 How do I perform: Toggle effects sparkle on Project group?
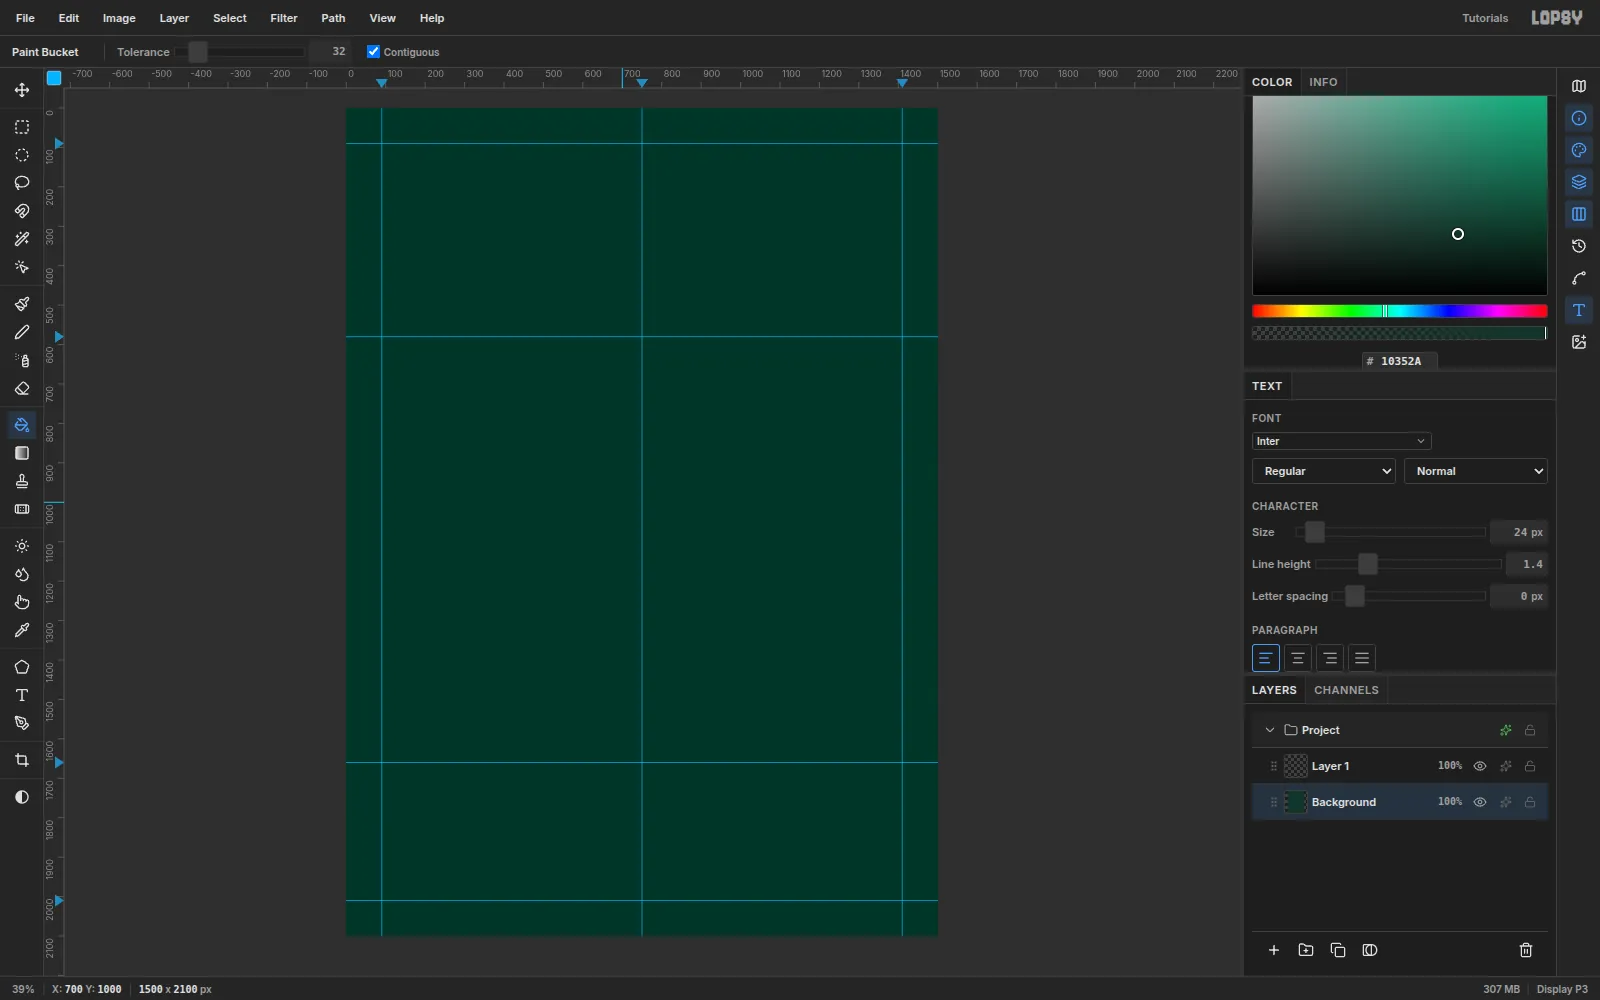1505,730
